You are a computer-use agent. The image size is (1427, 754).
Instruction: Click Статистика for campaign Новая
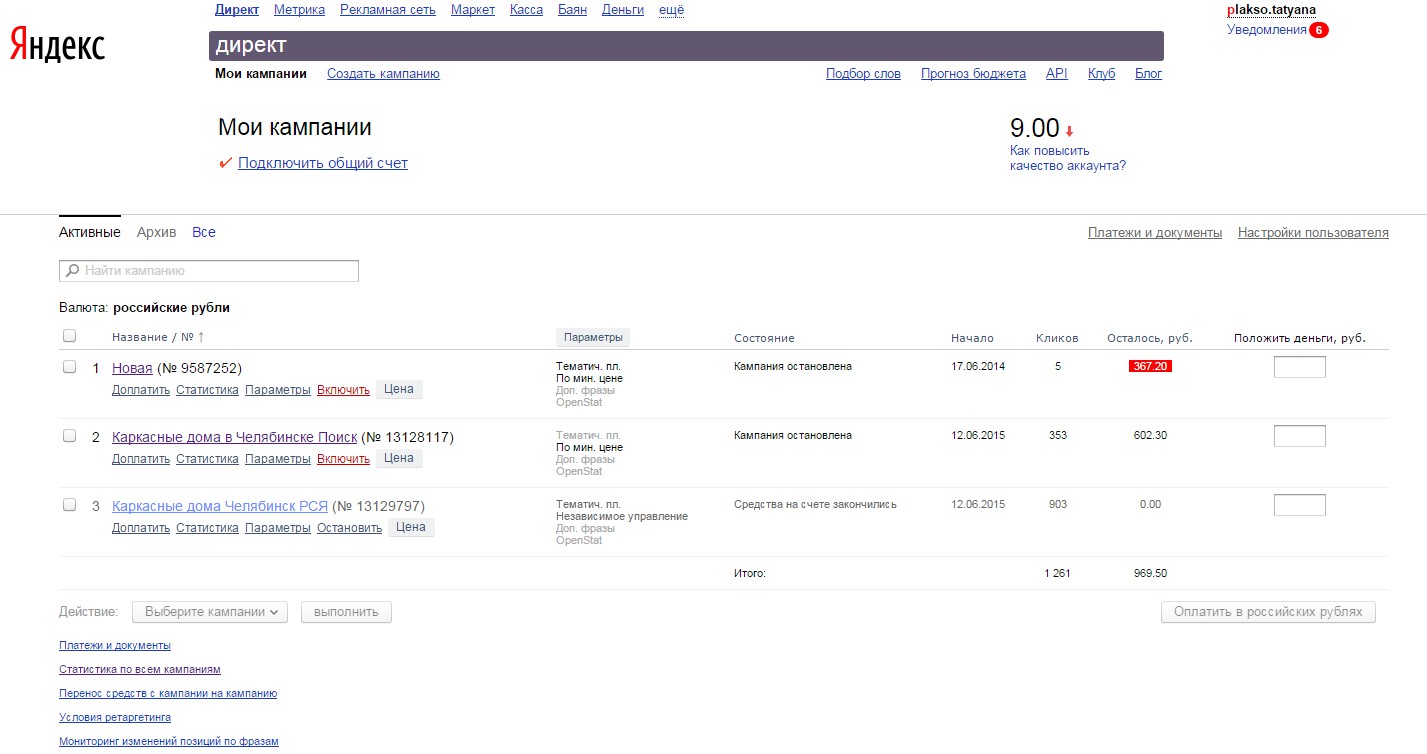click(x=207, y=390)
